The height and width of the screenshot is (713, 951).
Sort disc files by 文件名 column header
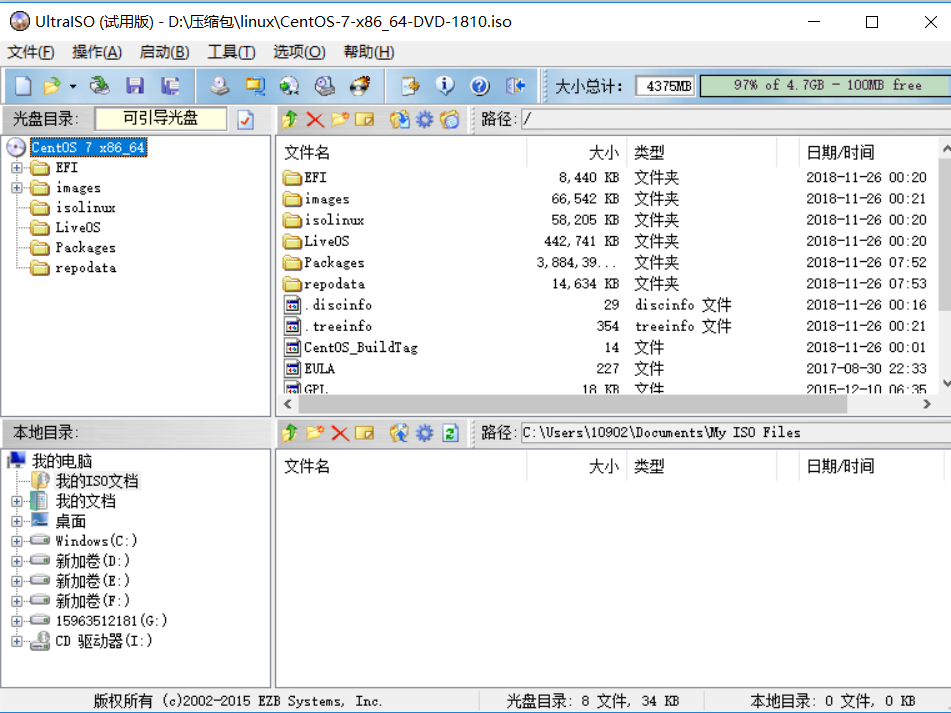[x=402, y=152]
